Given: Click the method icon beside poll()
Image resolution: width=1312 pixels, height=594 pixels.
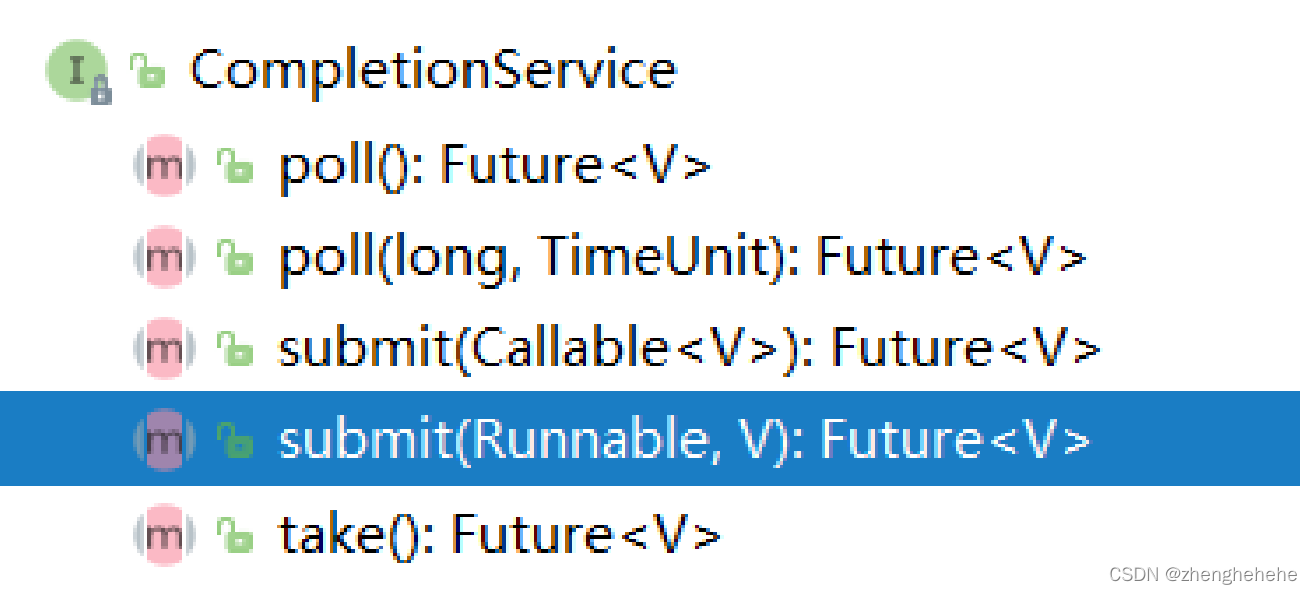Looking at the screenshot, I should [x=162, y=165].
